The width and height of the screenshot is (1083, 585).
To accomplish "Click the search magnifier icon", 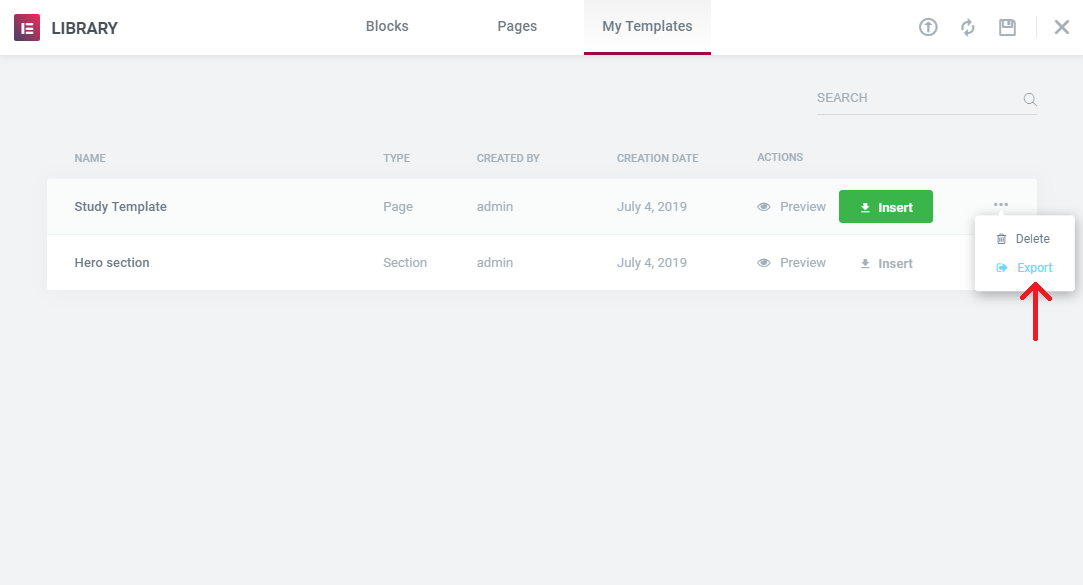I will coord(1030,99).
